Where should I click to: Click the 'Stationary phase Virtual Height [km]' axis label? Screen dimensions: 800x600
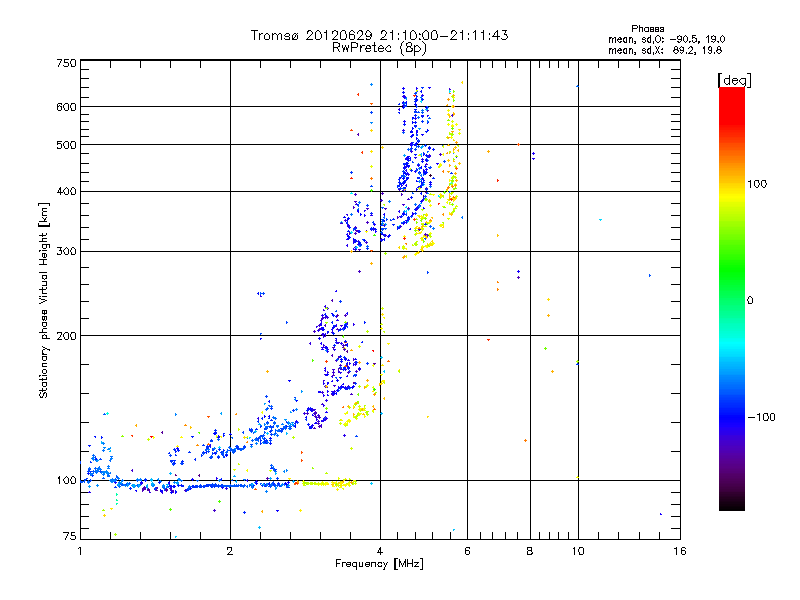coord(43,301)
